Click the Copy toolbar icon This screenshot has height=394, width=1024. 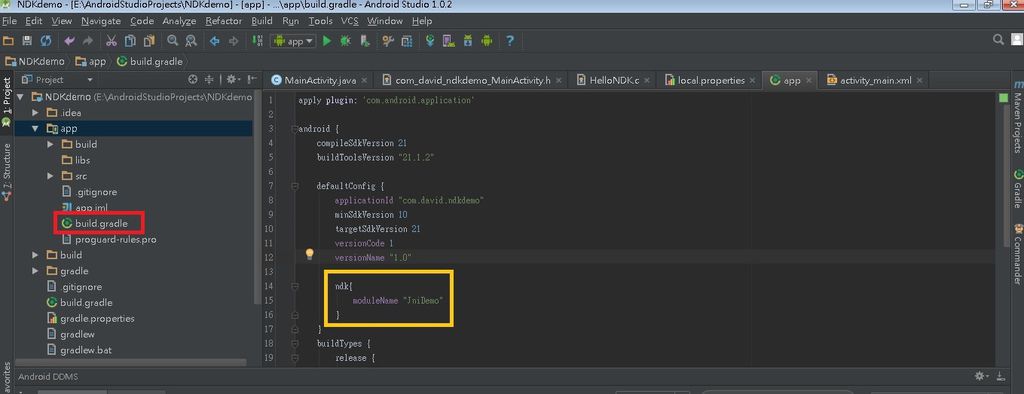[x=131, y=41]
